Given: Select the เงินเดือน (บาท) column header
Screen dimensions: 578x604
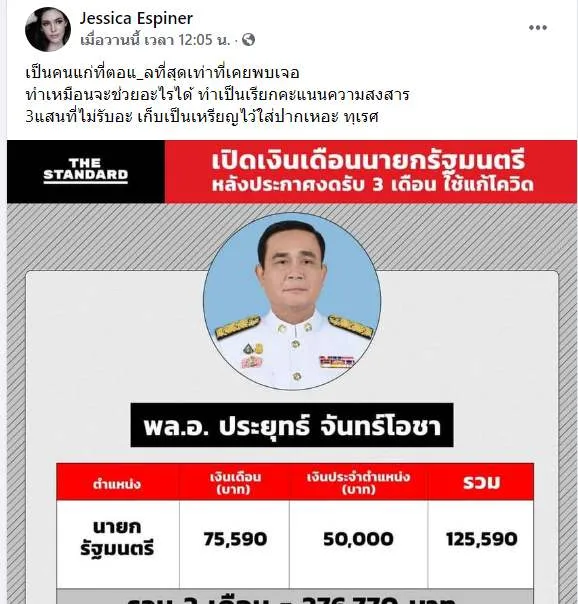Looking at the screenshot, I should (235, 482).
